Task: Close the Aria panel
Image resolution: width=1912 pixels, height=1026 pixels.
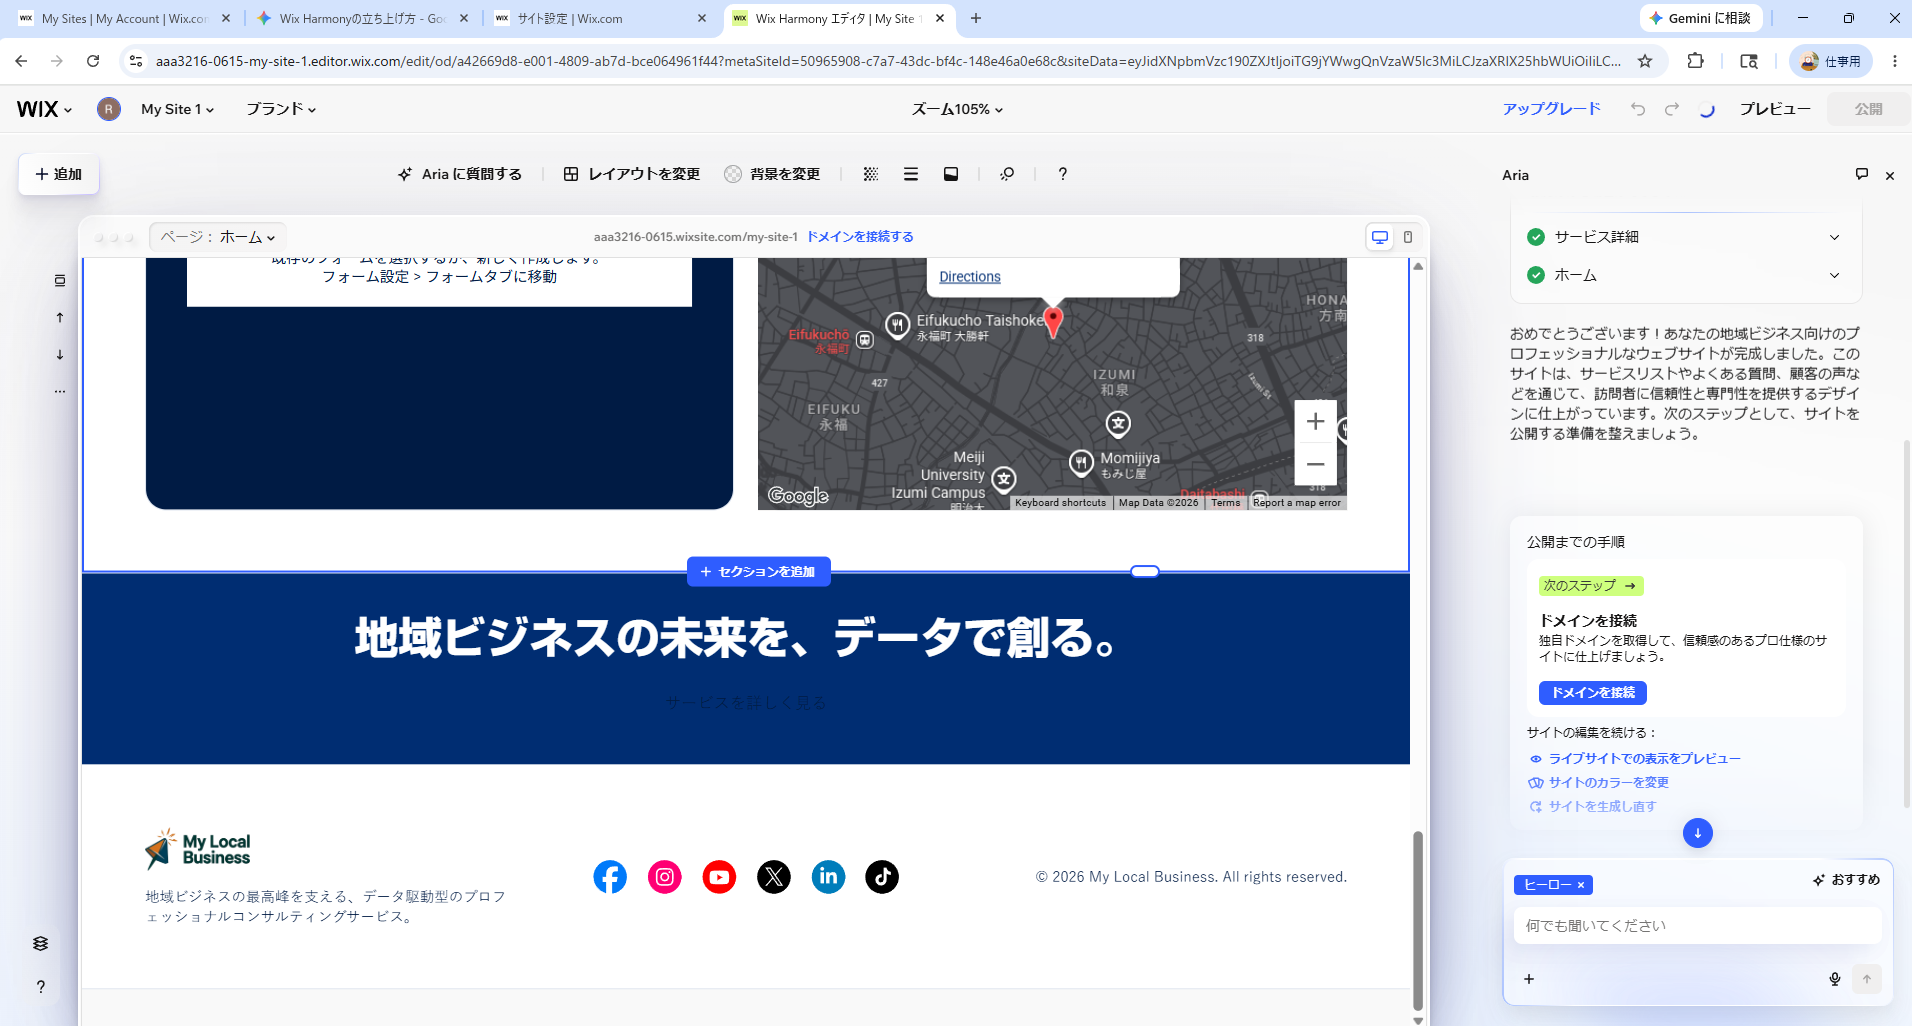Action: (x=1890, y=175)
